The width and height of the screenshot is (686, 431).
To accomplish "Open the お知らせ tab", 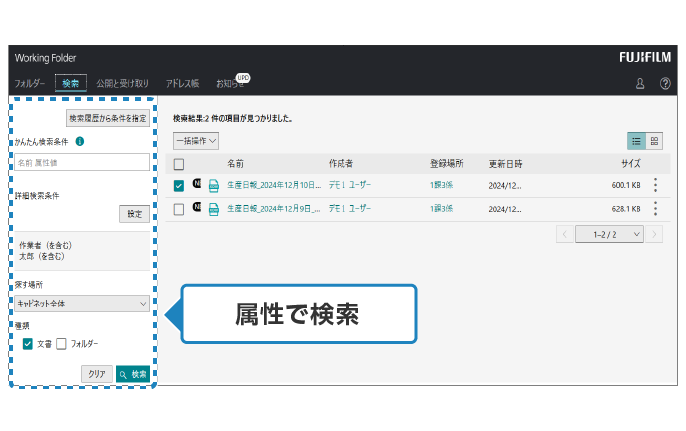I will (x=230, y=83).
